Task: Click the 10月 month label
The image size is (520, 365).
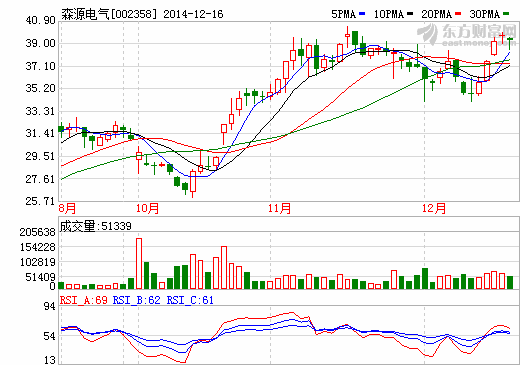Action: pyautogui.click(x=147, y=209)
